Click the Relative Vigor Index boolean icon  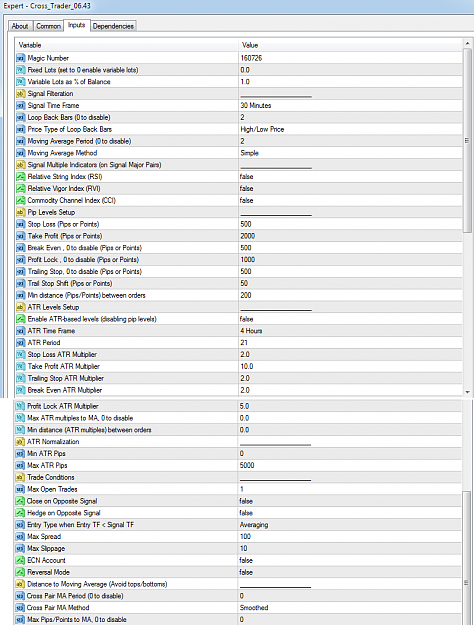coord(21,189)
